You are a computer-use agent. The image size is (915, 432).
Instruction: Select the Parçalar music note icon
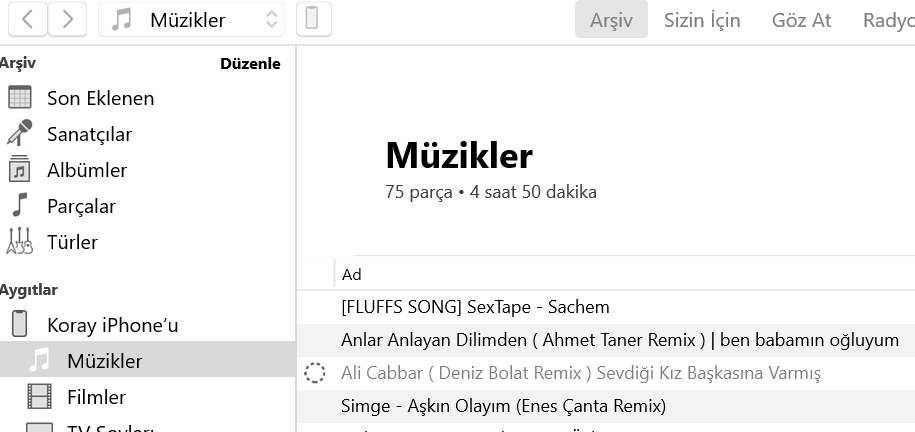click(20, 206)
